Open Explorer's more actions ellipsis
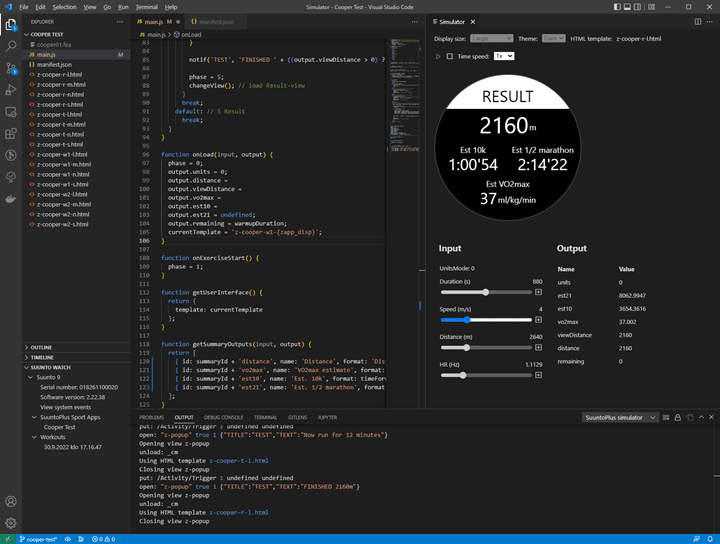Screen dimensions: 720x544 coord(120,22)
